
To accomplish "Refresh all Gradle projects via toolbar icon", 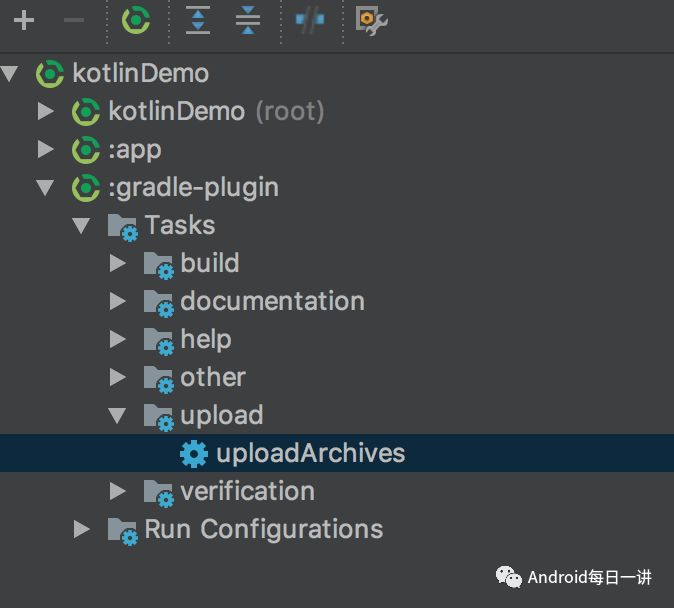I will (136, 20).
